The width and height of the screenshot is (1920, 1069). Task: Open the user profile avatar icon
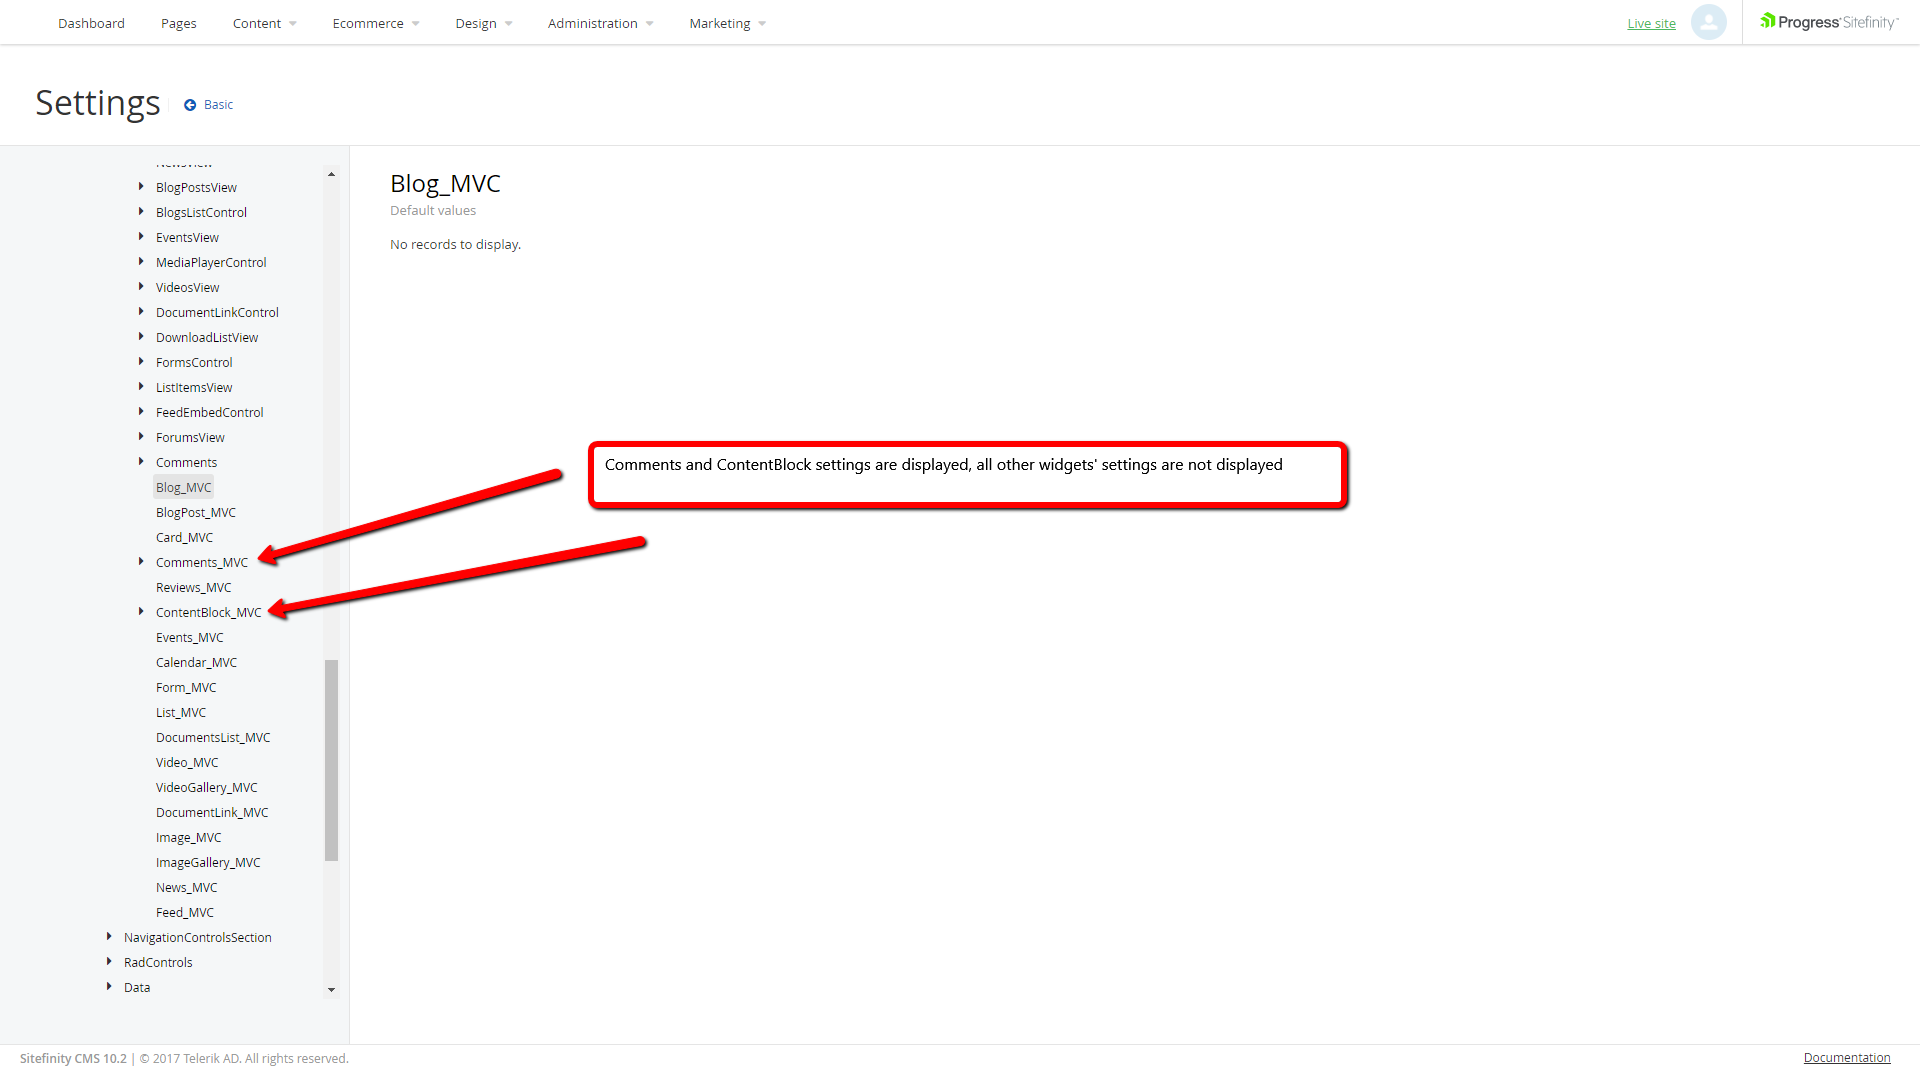[x=1709, y=21]
